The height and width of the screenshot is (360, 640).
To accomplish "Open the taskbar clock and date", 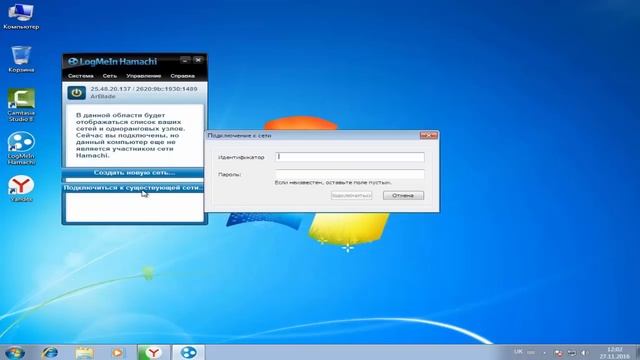I will pyautogui.click(x=614, y=353).
